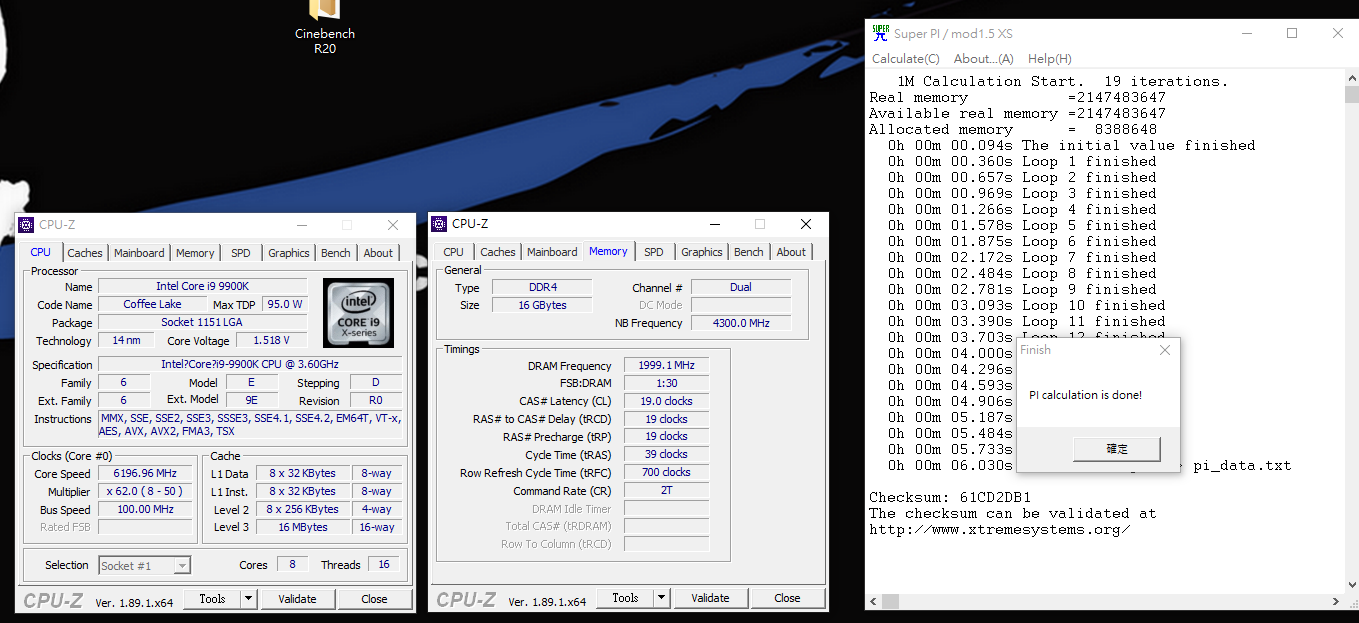Open About tab in the CPU-Z Memory window
This screenshot has height=623, width=1359.
[791, 252]
